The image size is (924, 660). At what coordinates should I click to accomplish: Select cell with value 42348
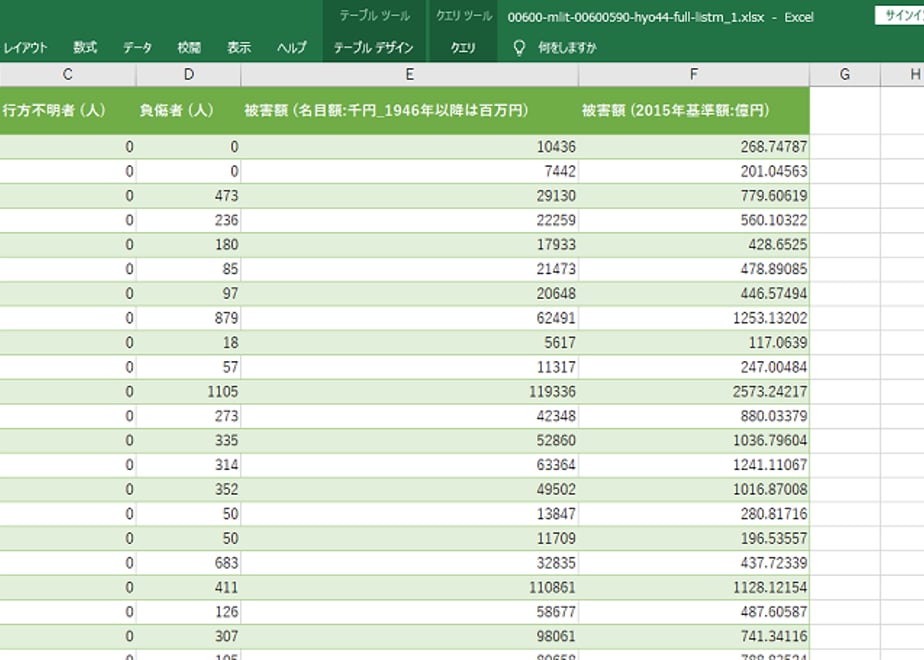(410, 416)
